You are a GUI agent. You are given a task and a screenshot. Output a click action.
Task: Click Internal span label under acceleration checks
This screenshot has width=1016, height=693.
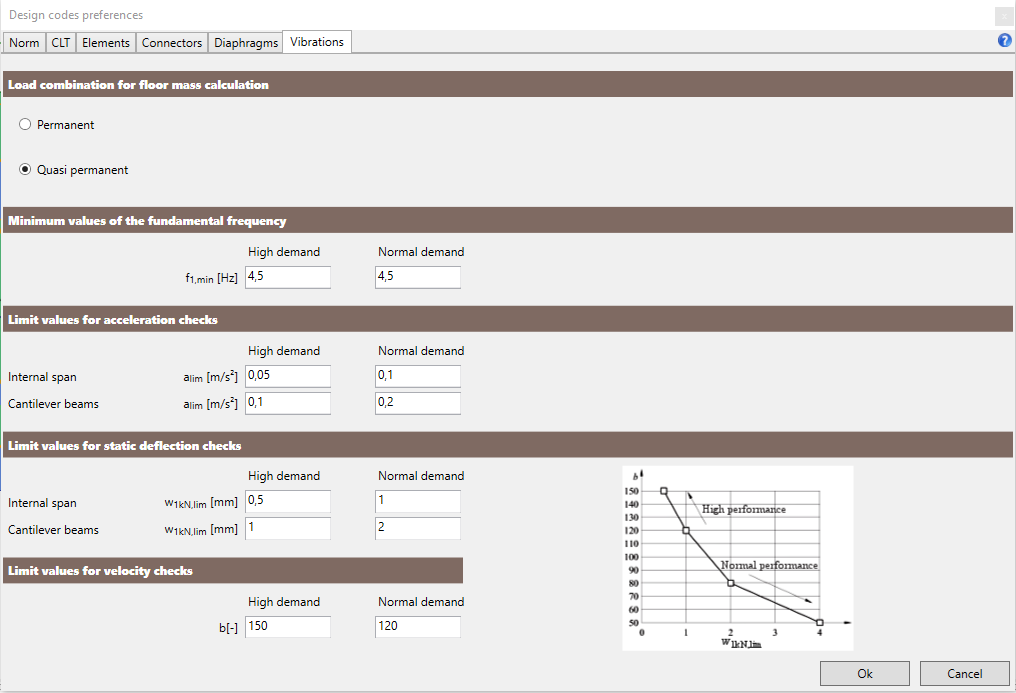click(x=42, y=377)
